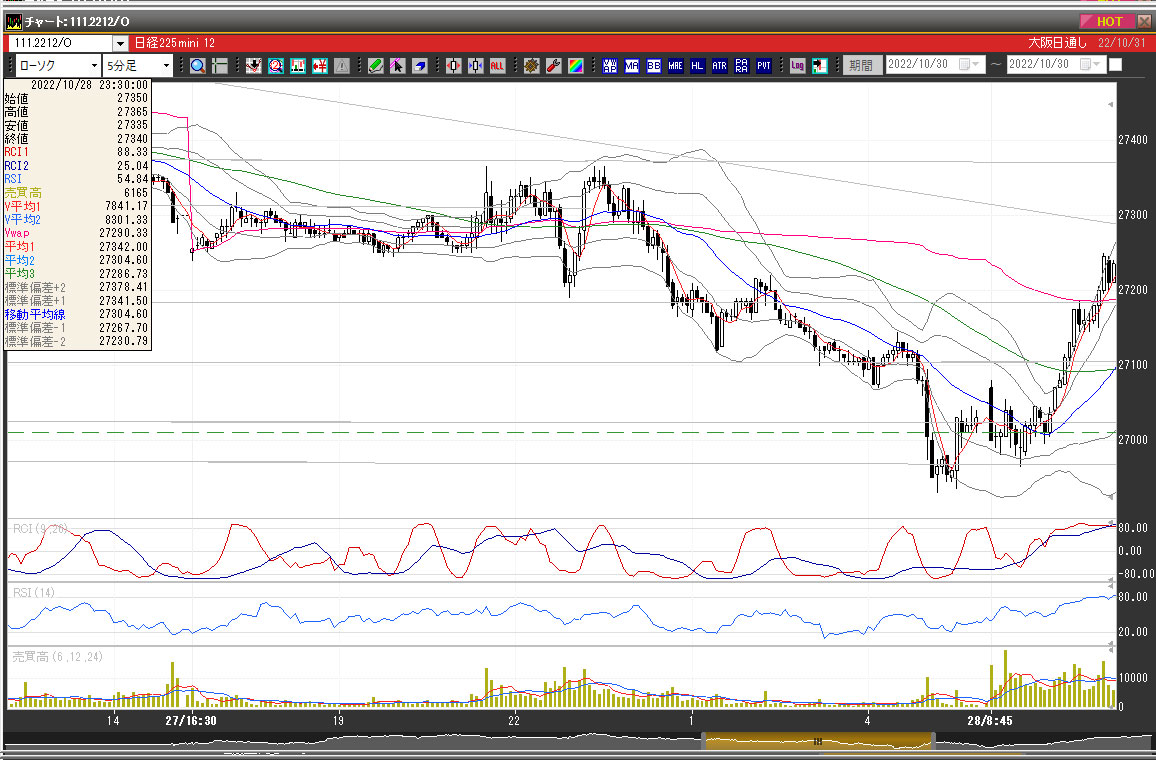This screenshot has height=760, width=1156.
Task: Click the candle icon with blue arrows
Action: (476, 66)
